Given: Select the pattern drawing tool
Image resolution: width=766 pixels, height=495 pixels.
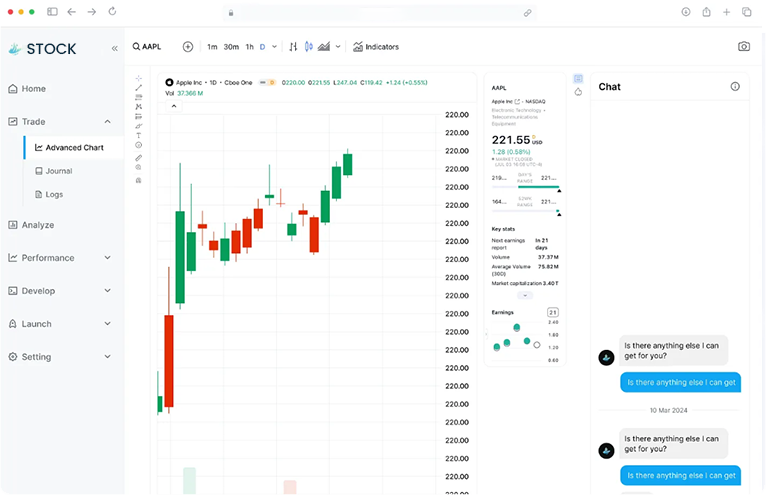Looking at the screenshot, I should click(139, 107).
